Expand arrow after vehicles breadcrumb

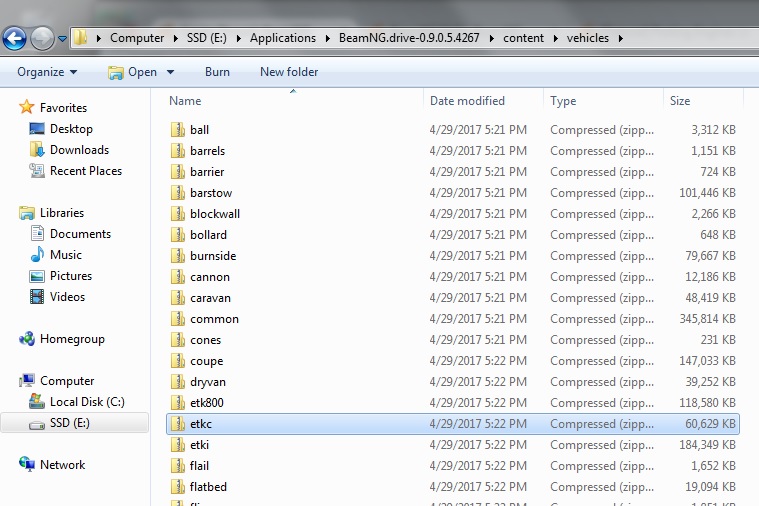click(x=621, y=38)
